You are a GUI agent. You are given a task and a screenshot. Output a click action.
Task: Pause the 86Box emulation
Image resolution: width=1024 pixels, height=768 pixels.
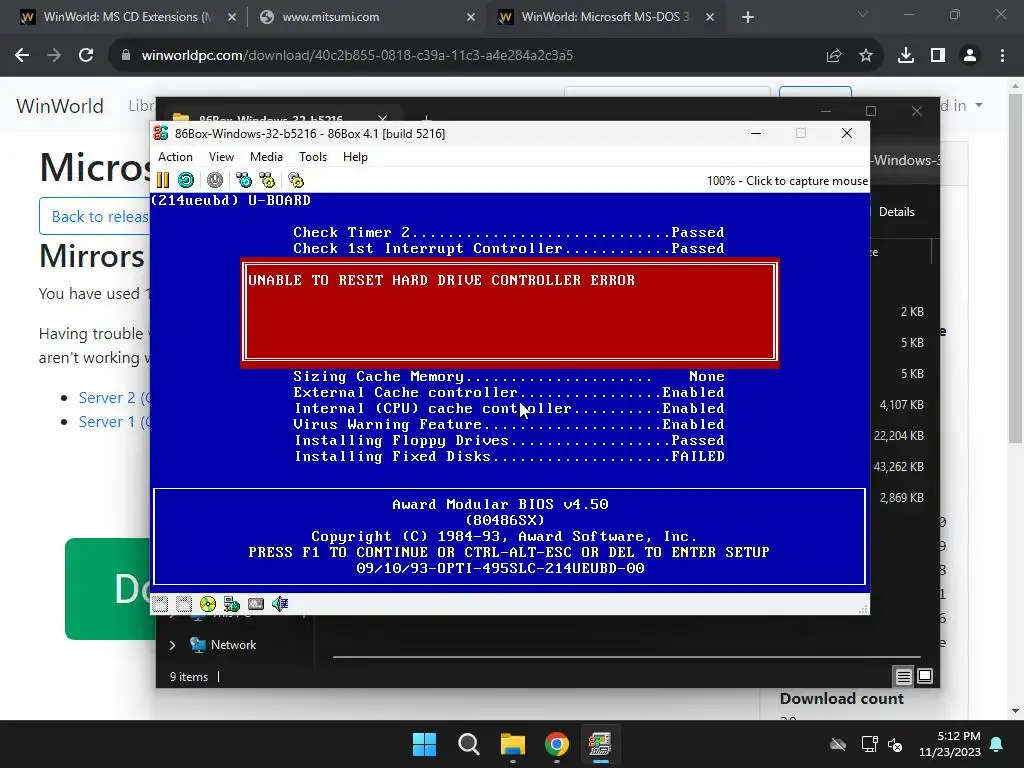(x=163, y=180)
